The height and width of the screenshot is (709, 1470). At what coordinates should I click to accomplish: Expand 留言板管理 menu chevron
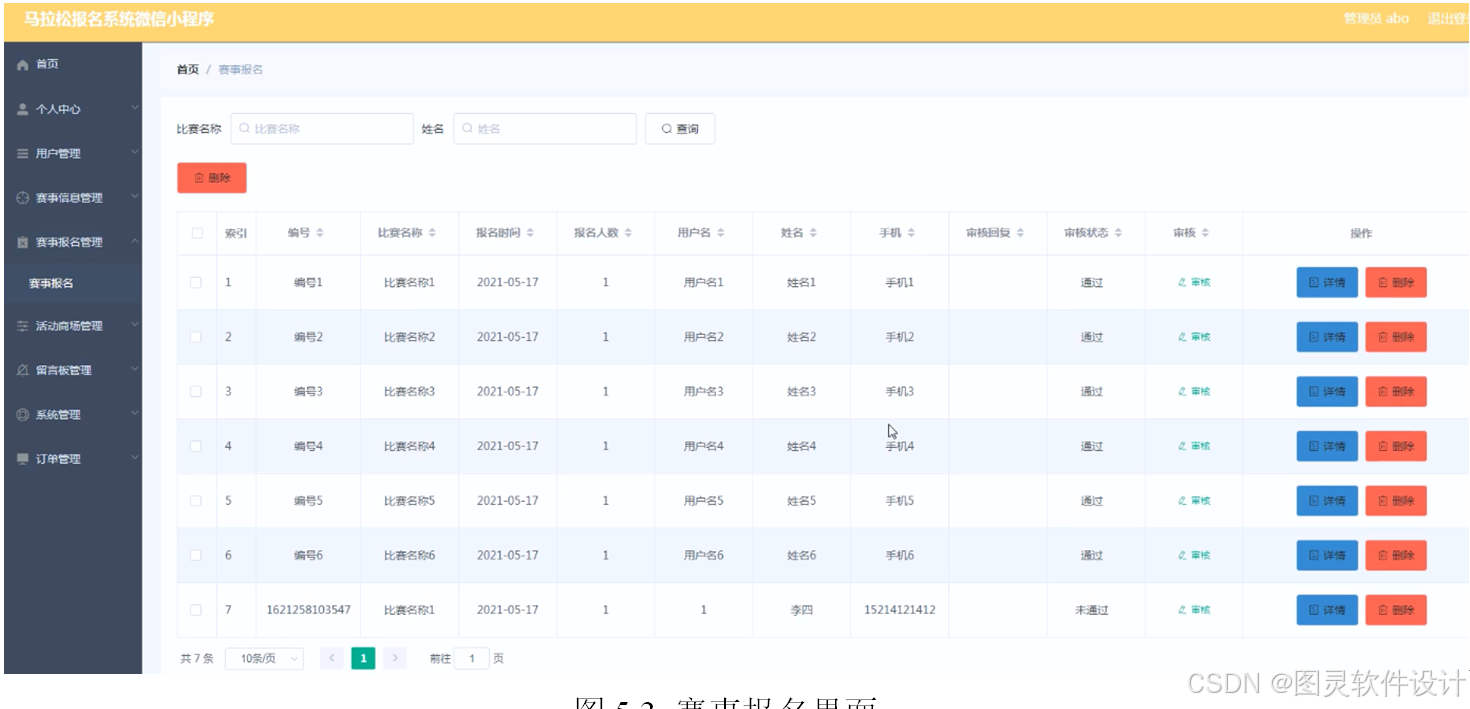pos(134,368)
